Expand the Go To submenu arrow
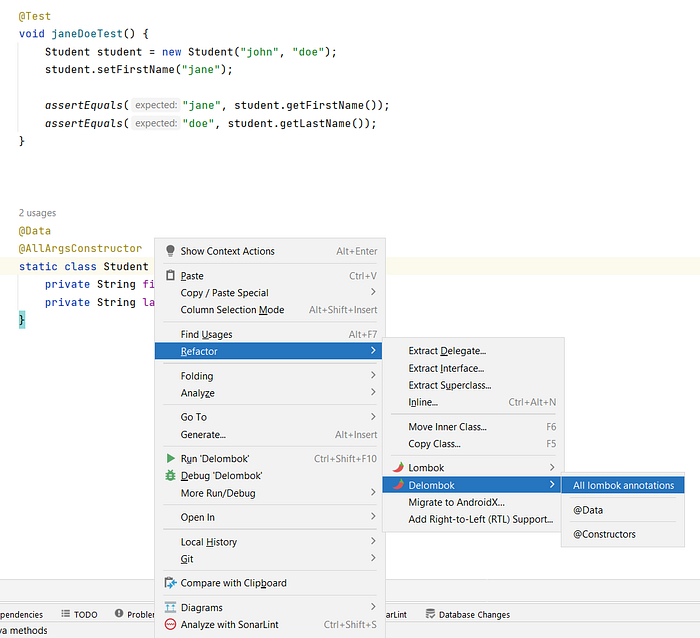The width and height of the screenshot is (700, 638). [x=373, y=417]
